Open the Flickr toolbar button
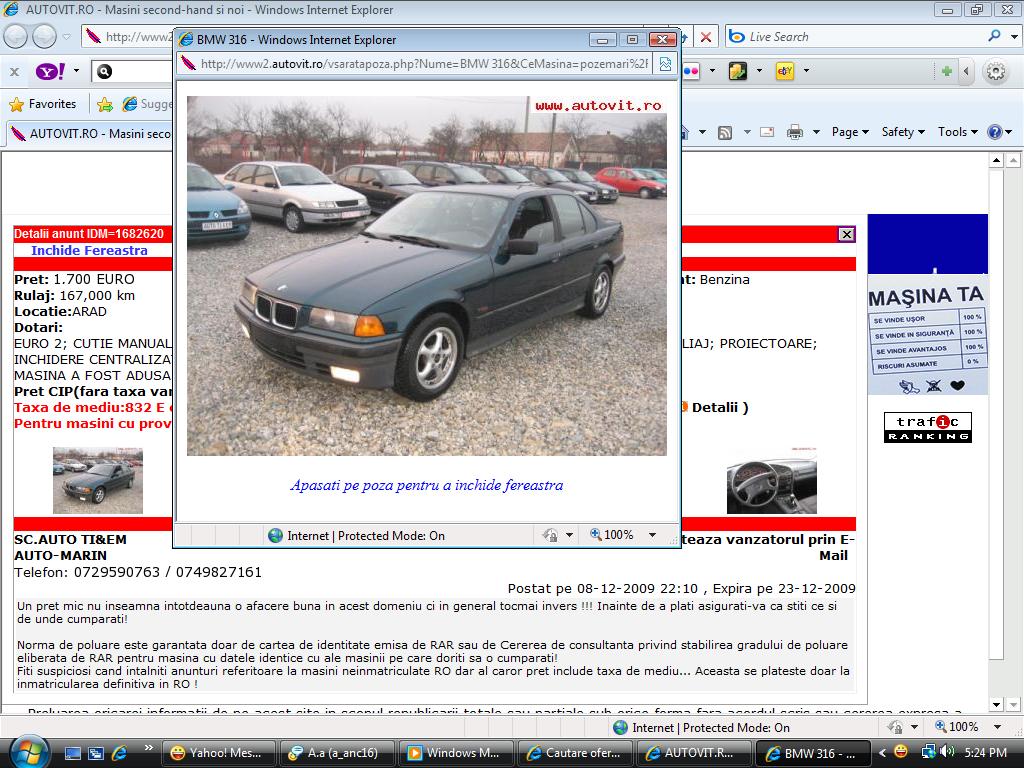The image size is (1024, 768). click(691, 71)
